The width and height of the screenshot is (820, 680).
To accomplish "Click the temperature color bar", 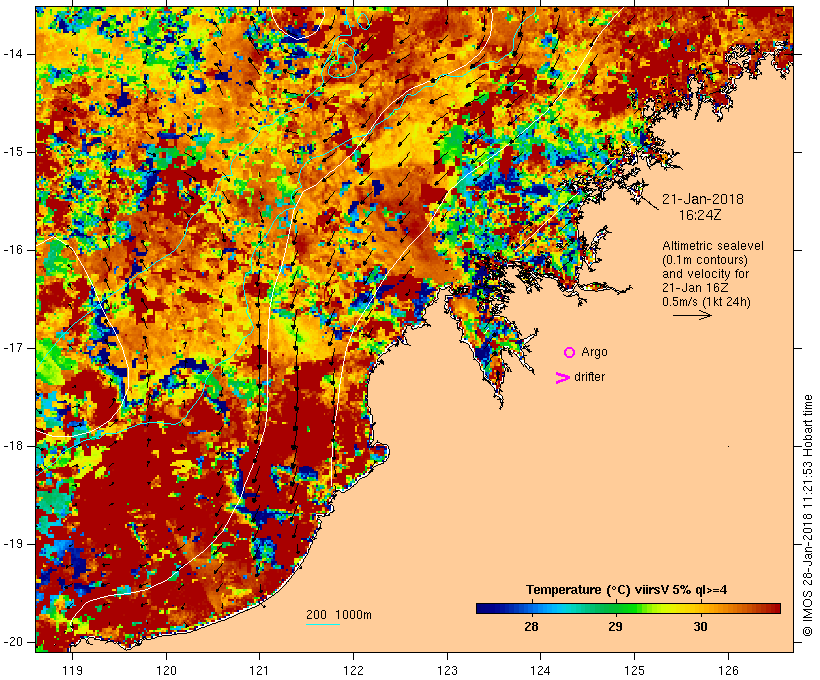I will tap(628, 608).
